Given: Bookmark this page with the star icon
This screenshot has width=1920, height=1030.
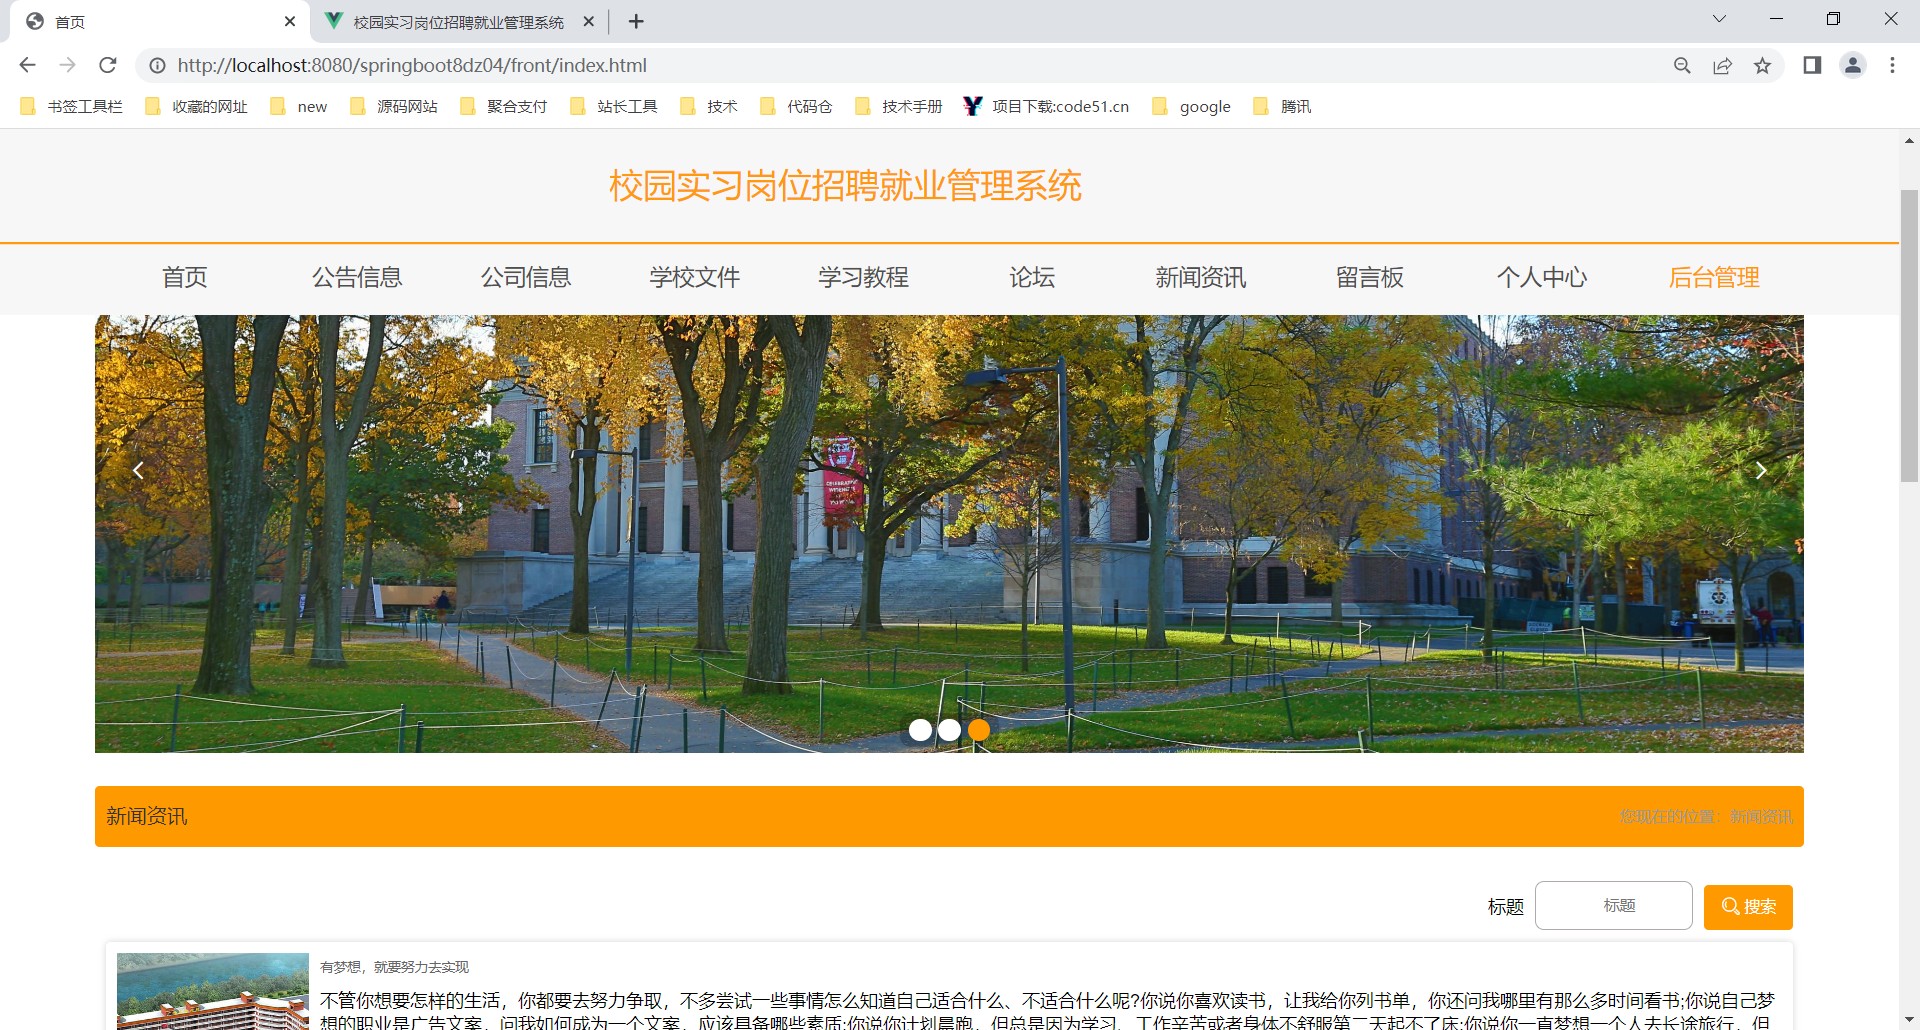Looking at the screenshot, I should [x=1762, y=65].
